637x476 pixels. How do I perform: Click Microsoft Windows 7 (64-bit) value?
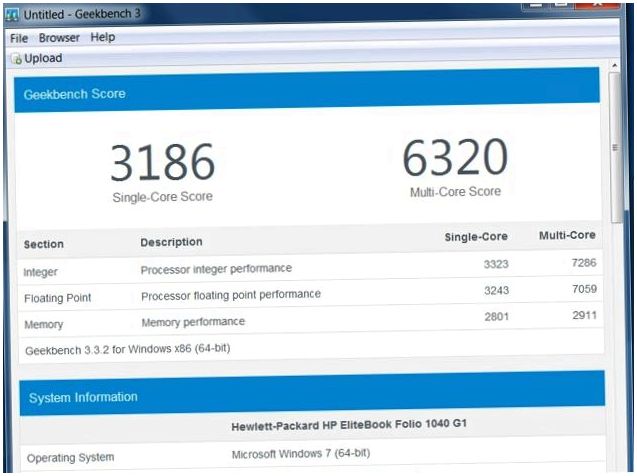tap(301, 454)
